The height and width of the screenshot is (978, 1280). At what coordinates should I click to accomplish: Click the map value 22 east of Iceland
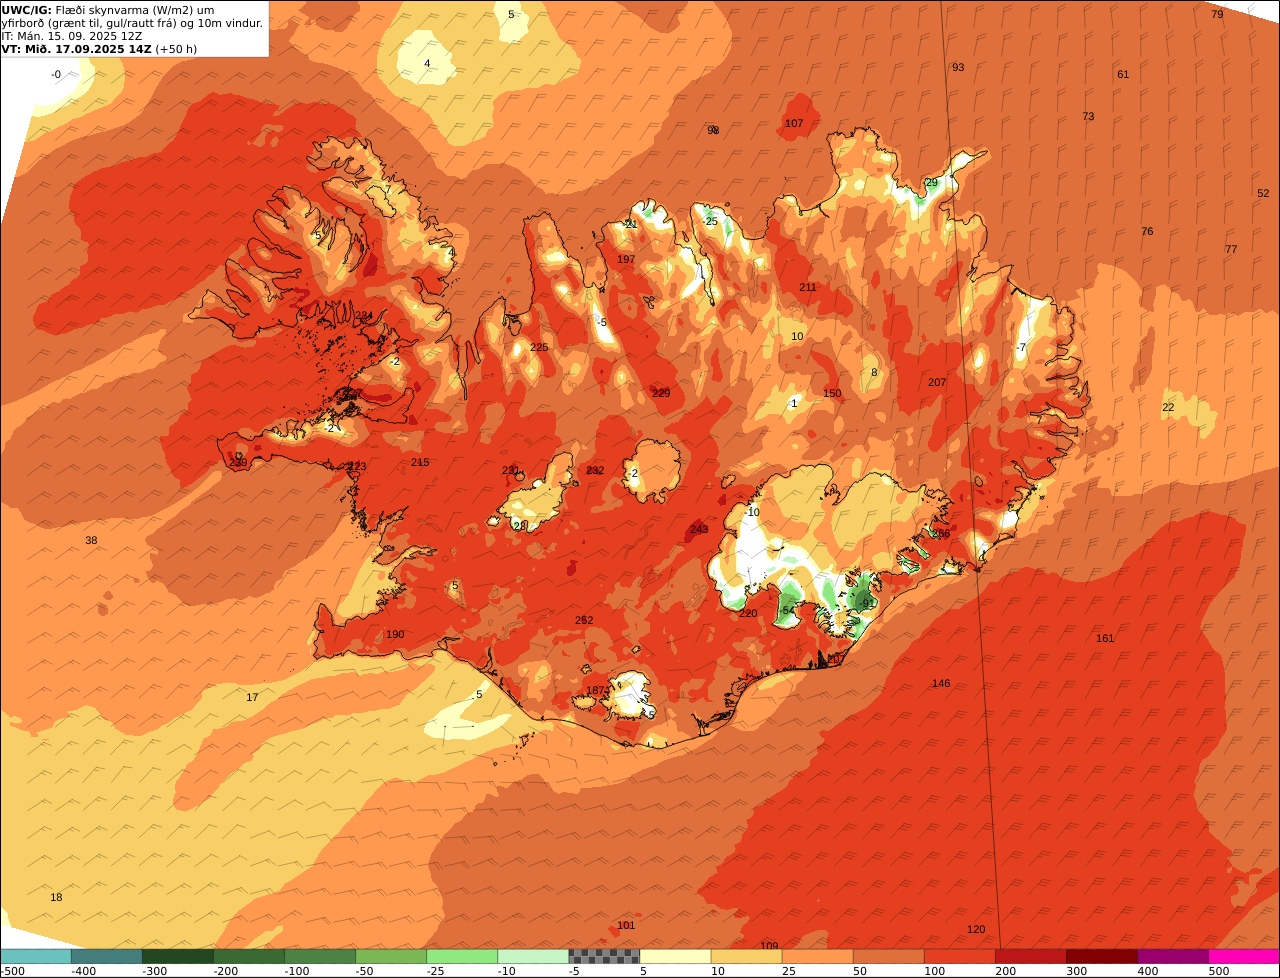pos(1168,408)
